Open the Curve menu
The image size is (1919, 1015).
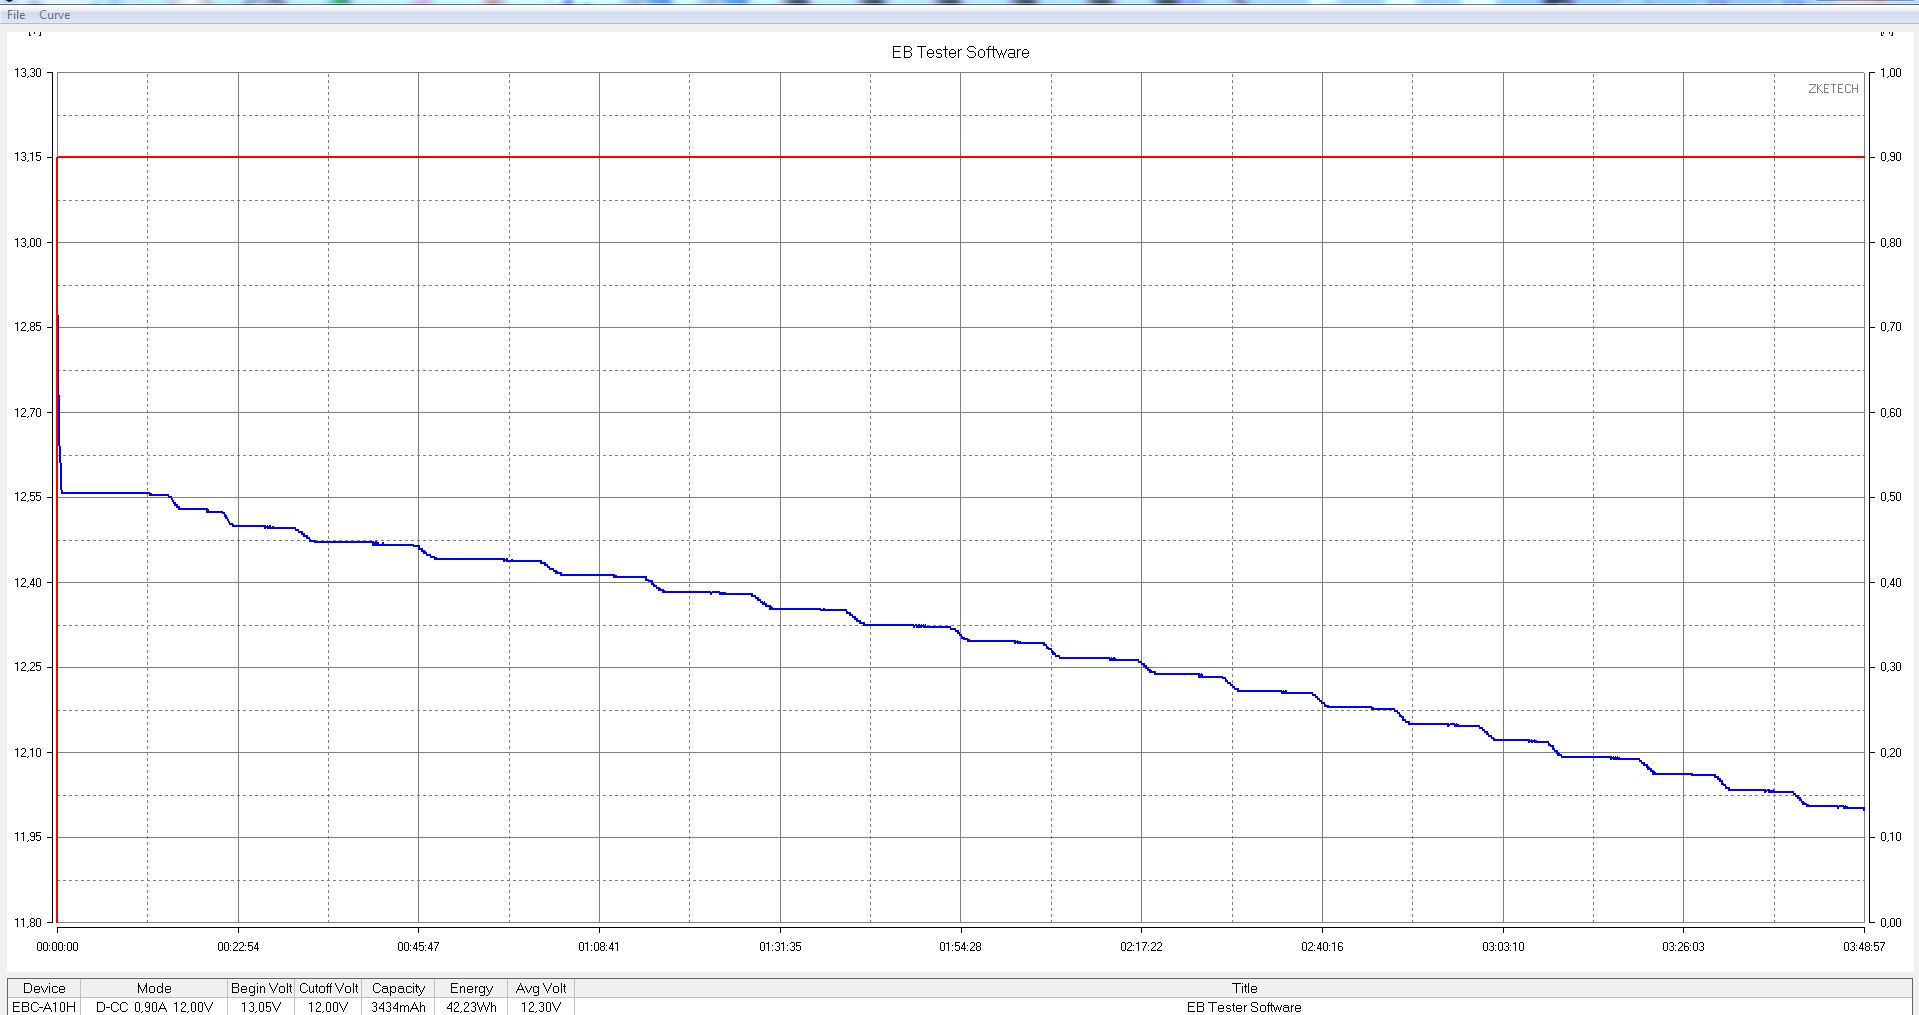point(55,15)
